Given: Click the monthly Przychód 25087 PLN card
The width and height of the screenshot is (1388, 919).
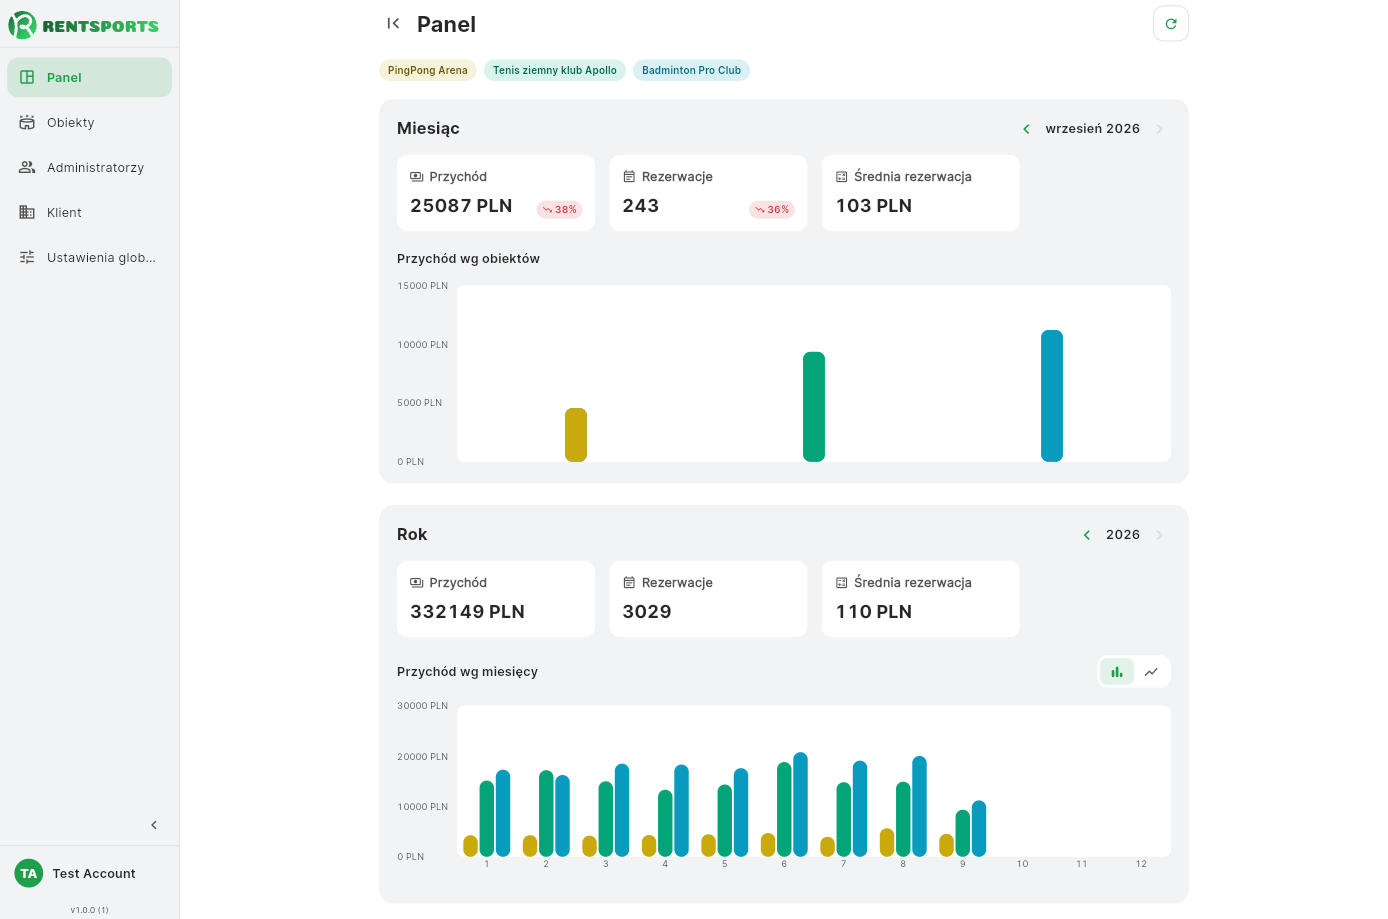Looking at the screenshot, I should pos(496,193).
